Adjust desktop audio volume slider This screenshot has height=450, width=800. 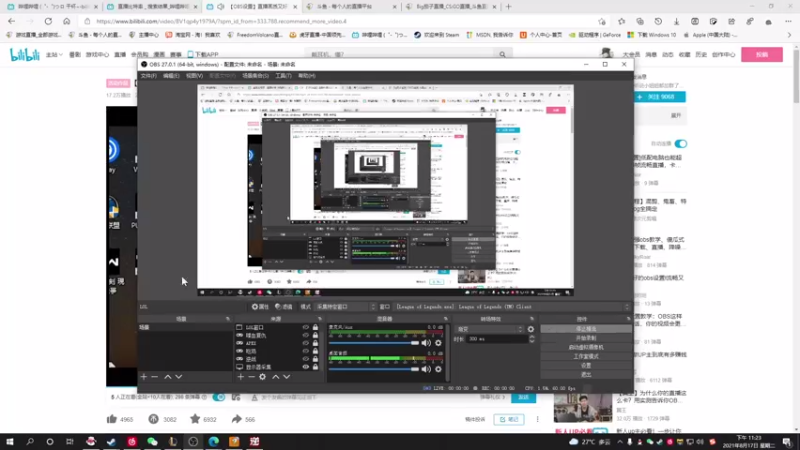pos(374,369)
